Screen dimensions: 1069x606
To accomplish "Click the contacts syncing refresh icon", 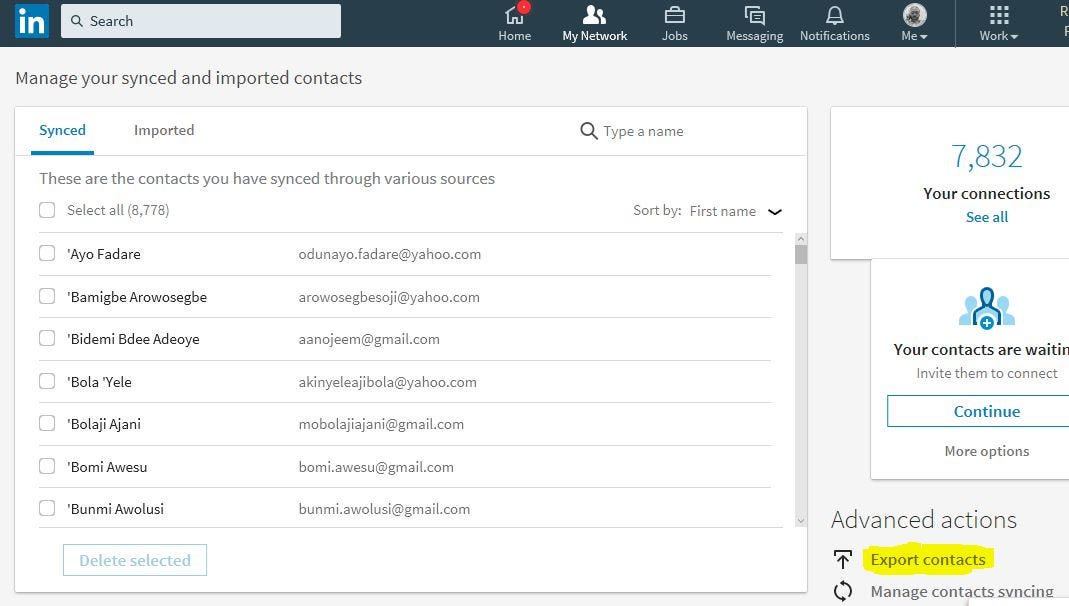I will (x=843, y=590).
